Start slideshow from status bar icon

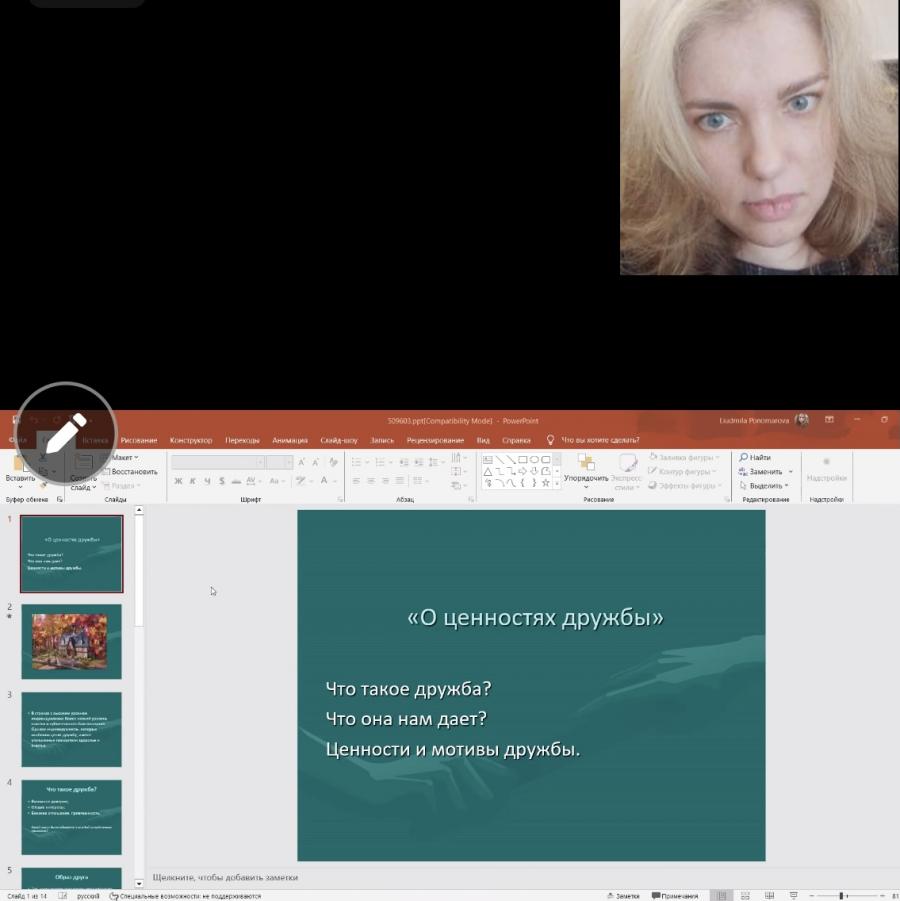coord(793,895)
